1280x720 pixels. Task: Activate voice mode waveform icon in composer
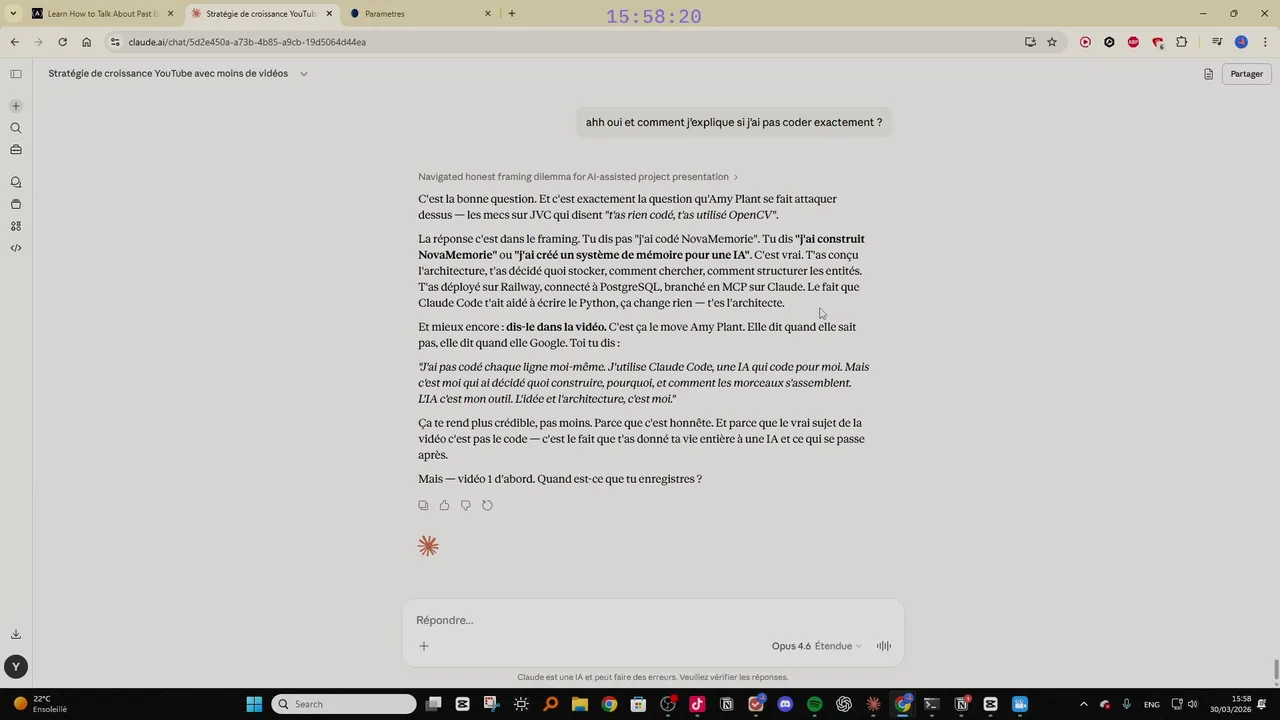tap(884, 646)
